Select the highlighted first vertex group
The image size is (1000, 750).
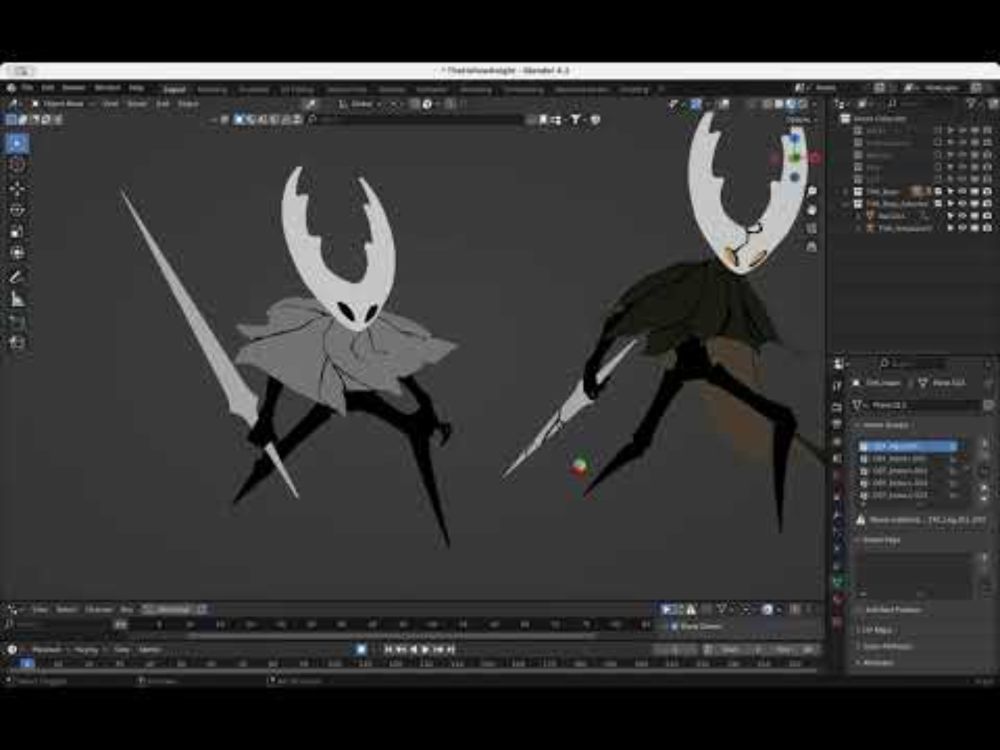911,446
